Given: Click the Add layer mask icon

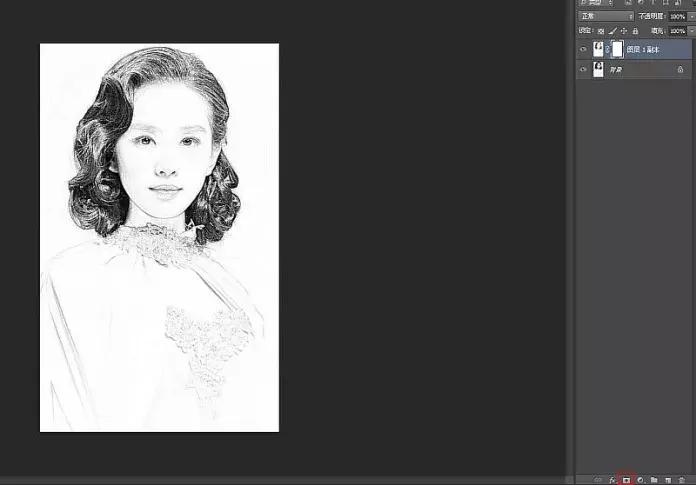Looking at the screenshot, I should coord(626,480).
